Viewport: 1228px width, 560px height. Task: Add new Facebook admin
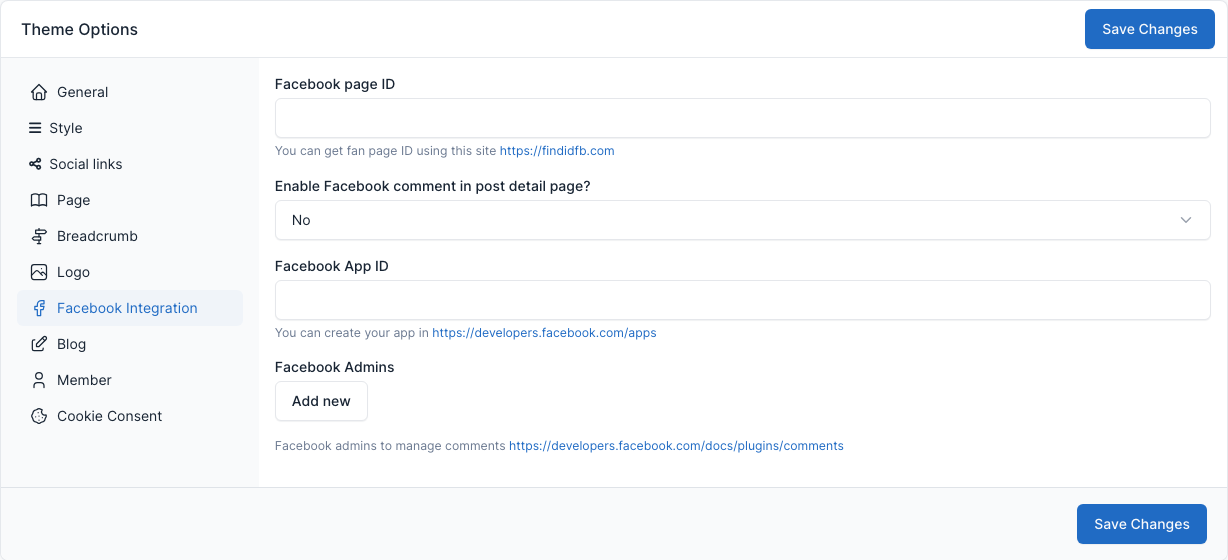(x=321, y=401)
